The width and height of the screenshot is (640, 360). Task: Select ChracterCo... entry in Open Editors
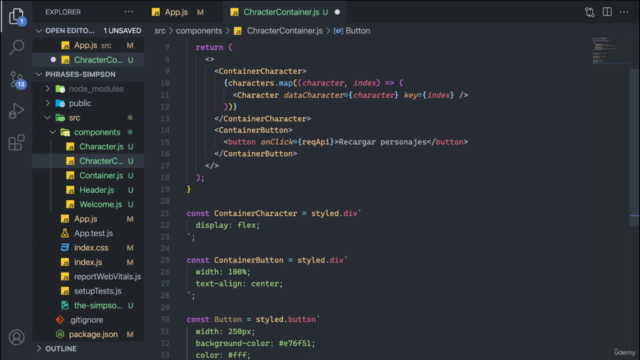pyautogui.click(x=88, y=60)
